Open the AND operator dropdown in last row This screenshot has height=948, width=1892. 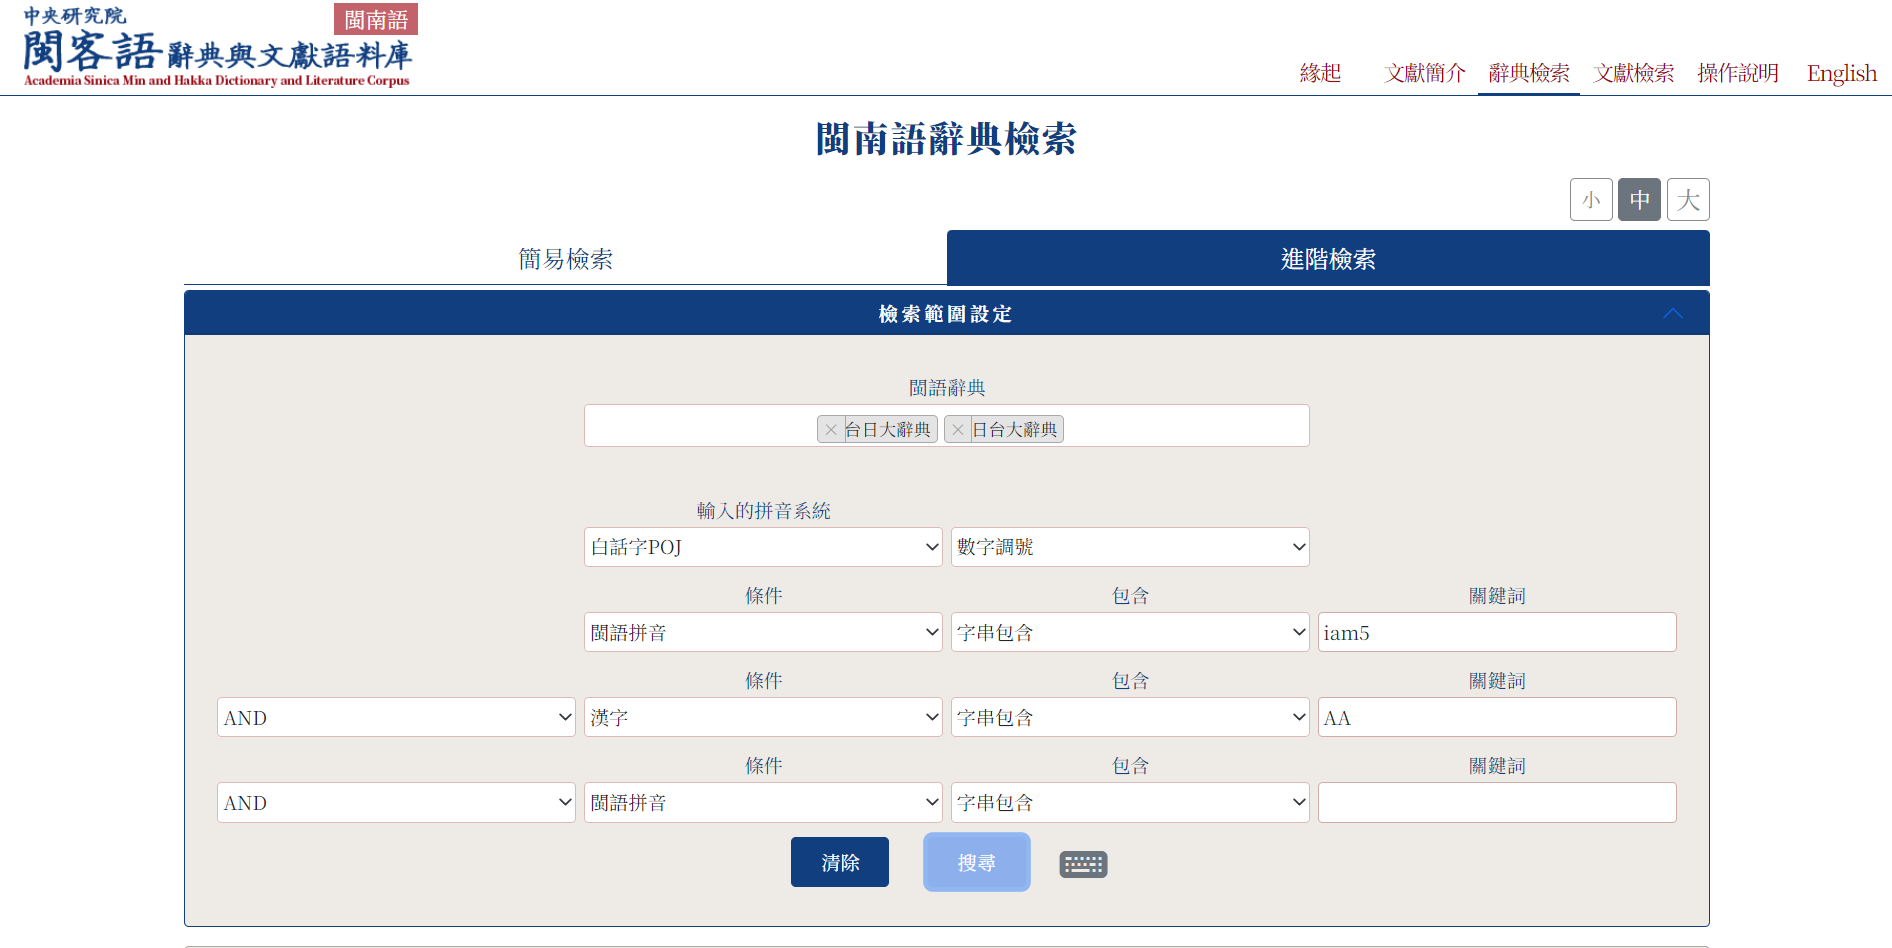tap(396, 802)
